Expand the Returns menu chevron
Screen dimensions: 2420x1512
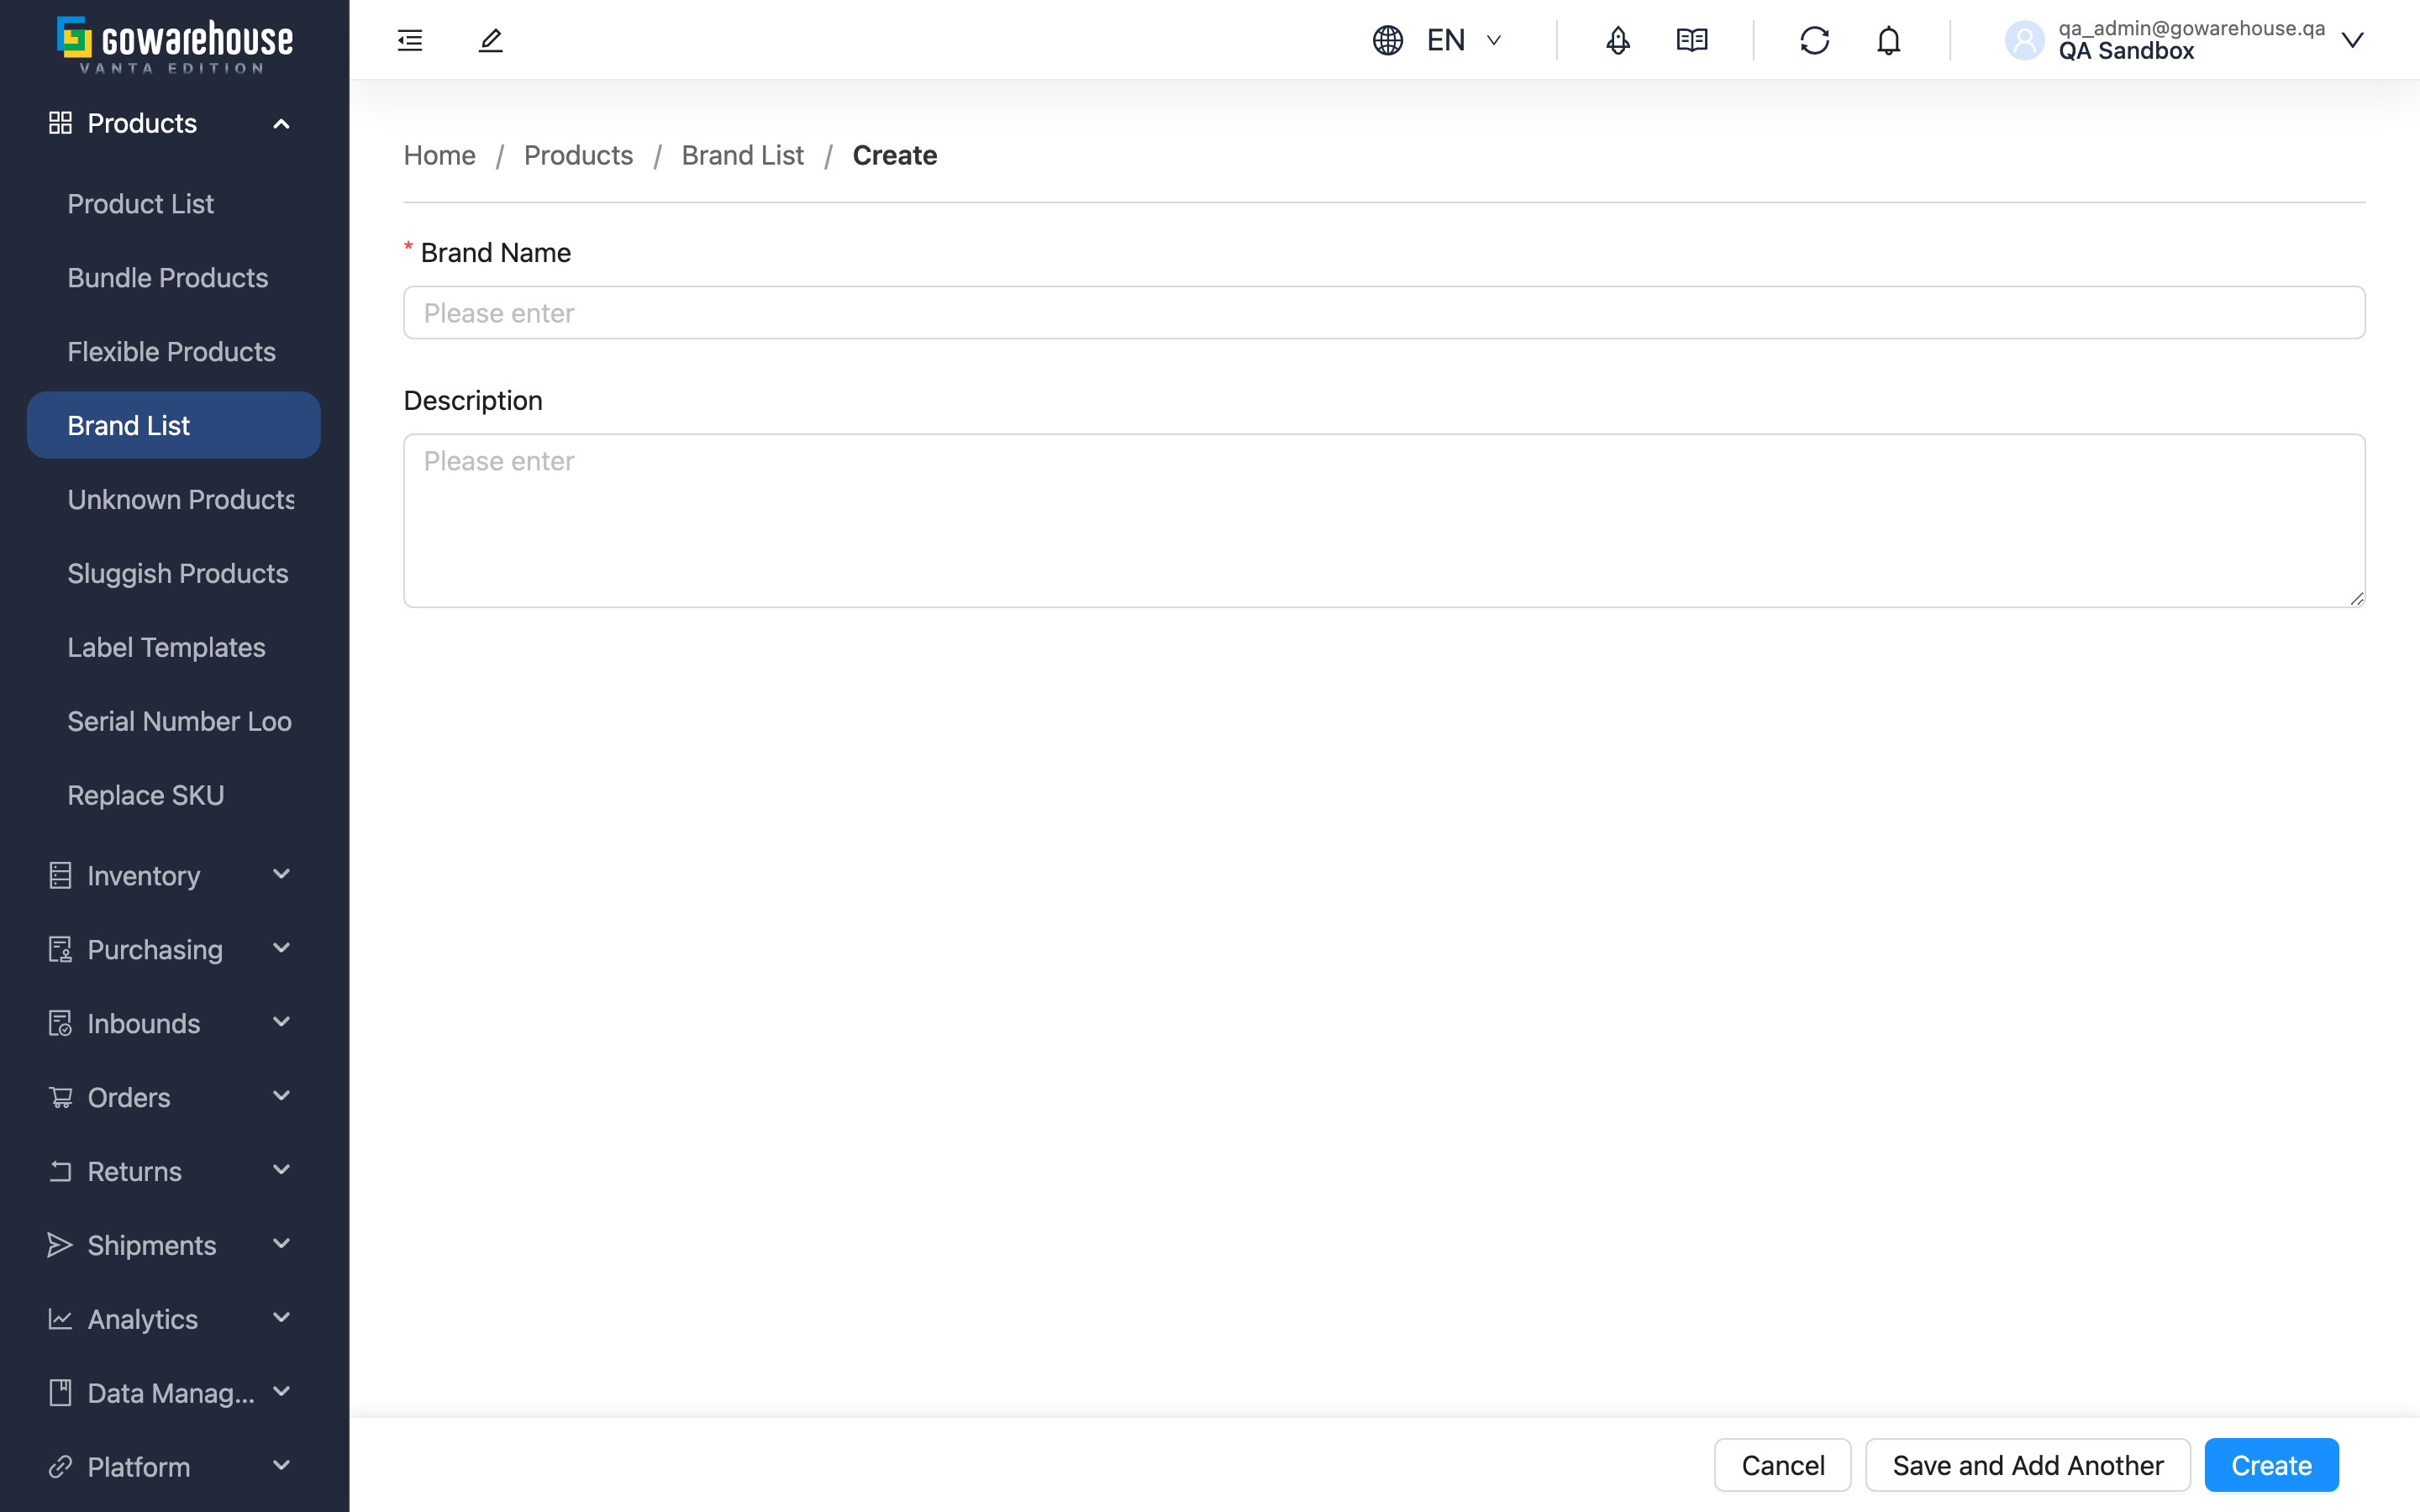(282, 1170)
